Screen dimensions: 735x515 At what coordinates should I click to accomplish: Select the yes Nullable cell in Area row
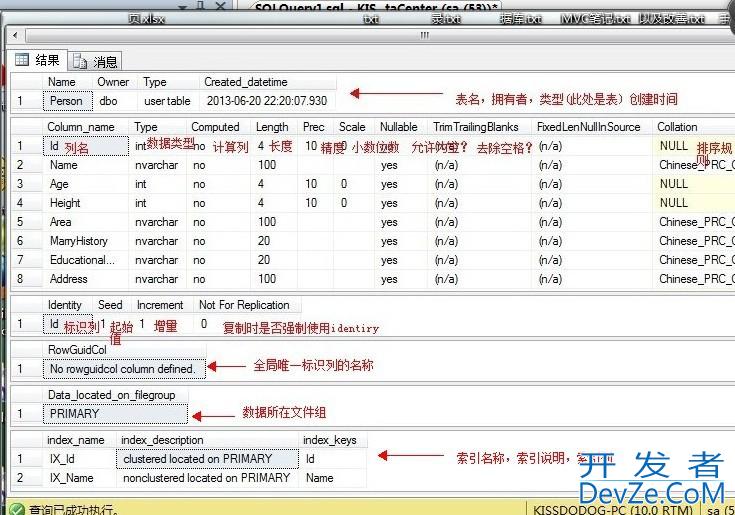point(401,222)
